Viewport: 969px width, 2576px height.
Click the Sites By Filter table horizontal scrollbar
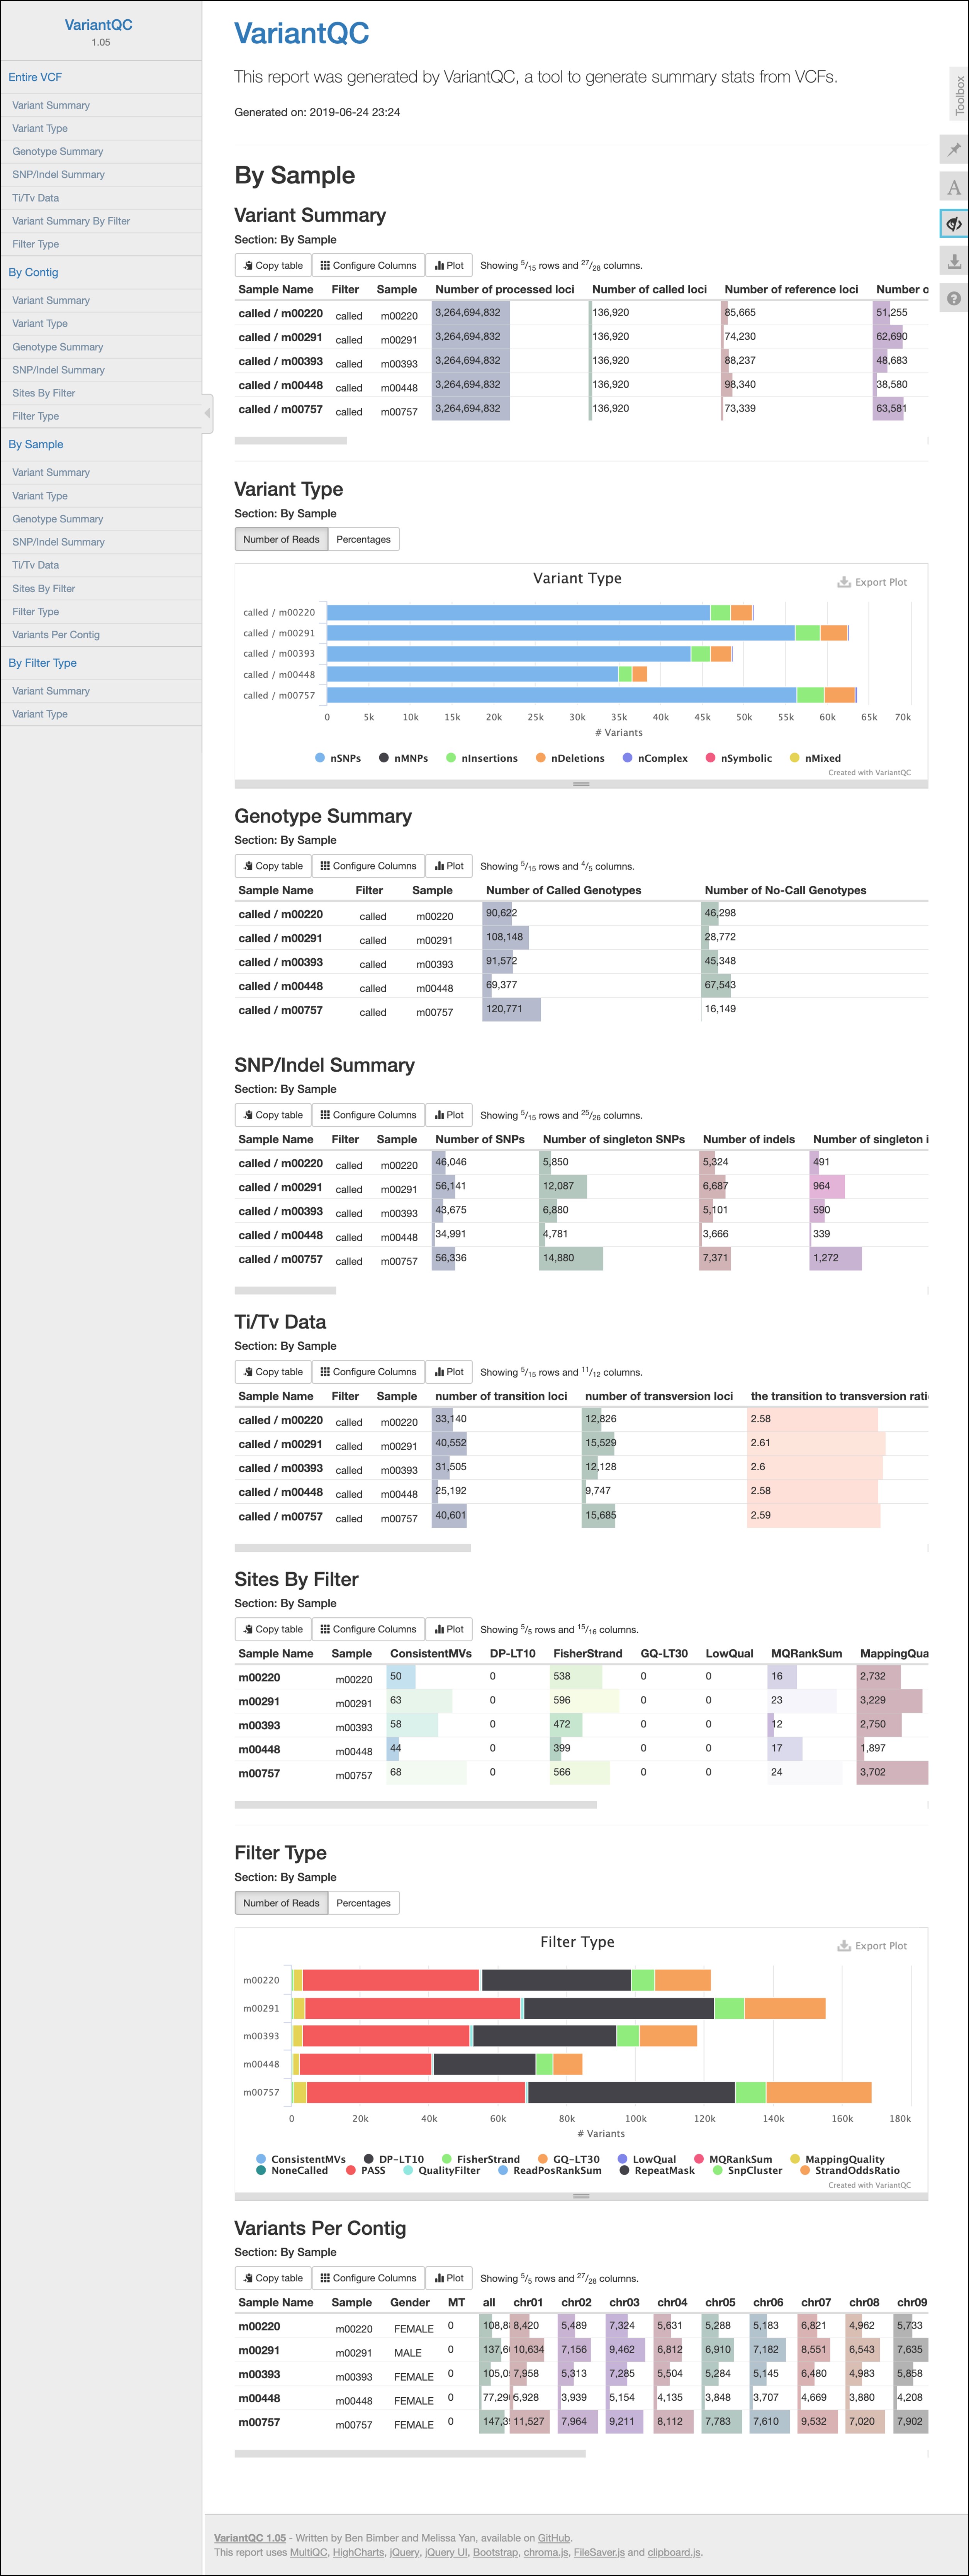point(415,1805)
